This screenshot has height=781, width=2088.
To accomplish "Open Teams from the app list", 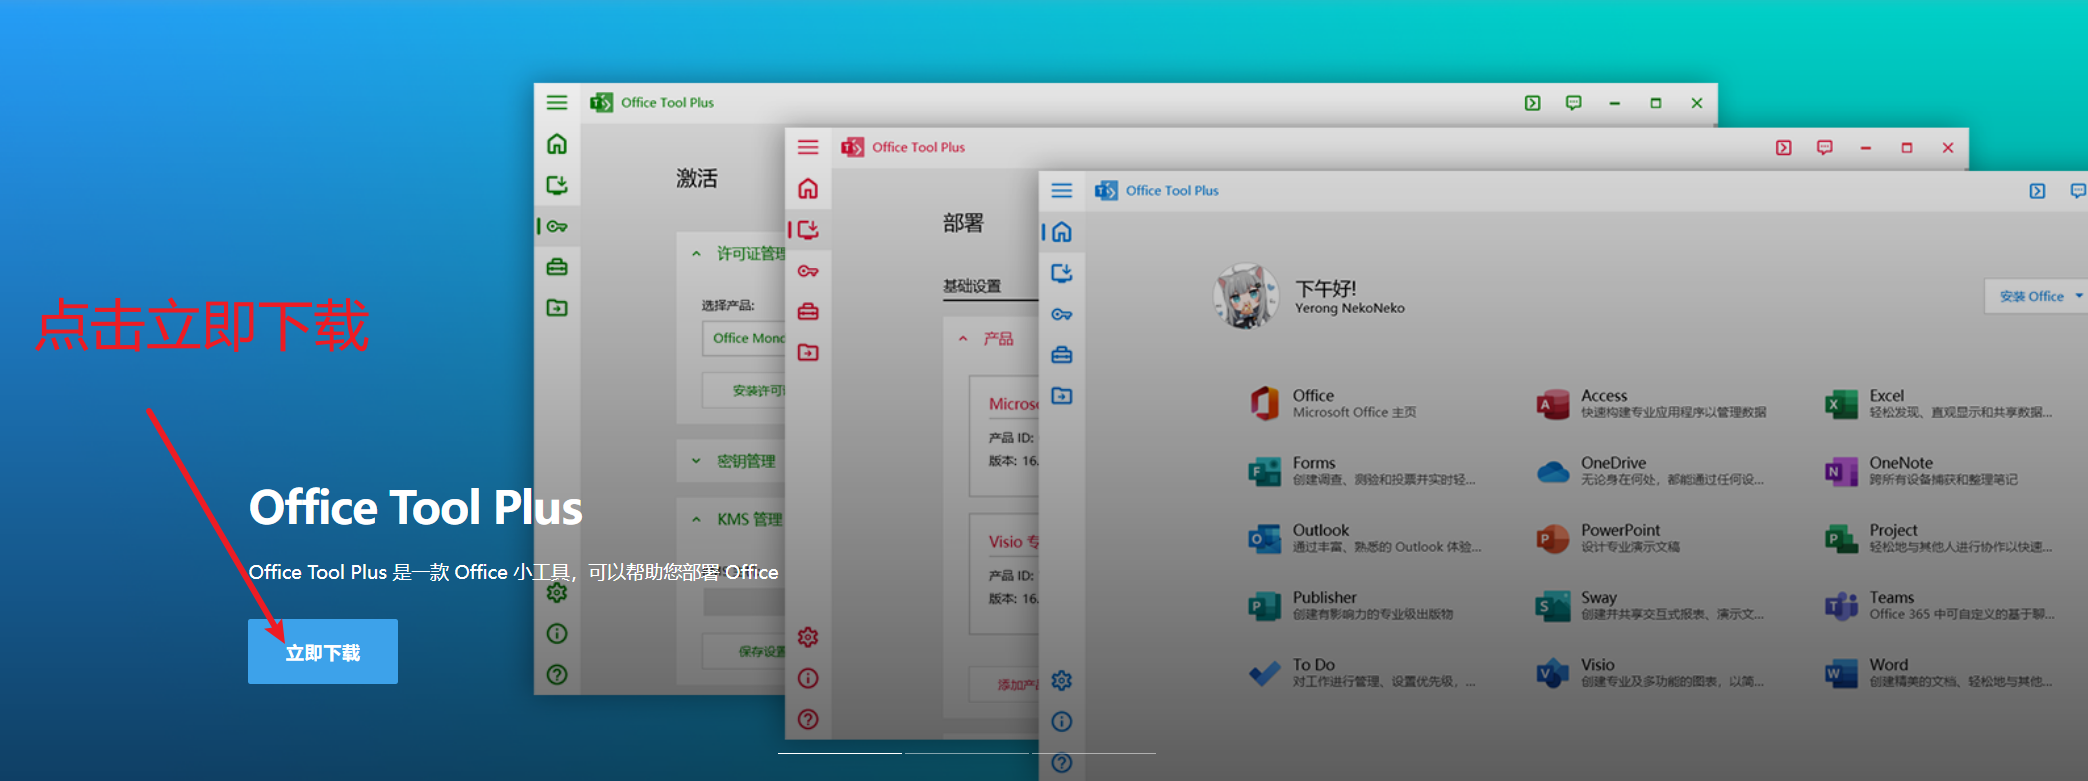I will 1939,604.
